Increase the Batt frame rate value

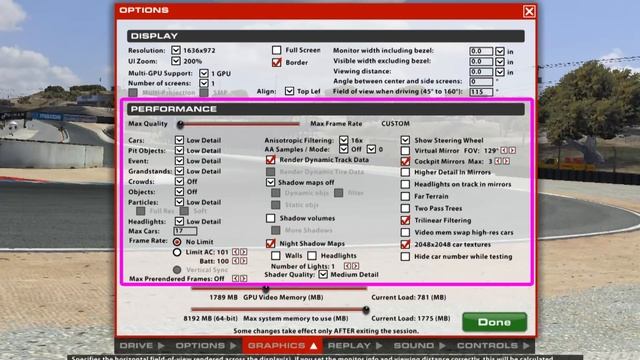(244, 261)
